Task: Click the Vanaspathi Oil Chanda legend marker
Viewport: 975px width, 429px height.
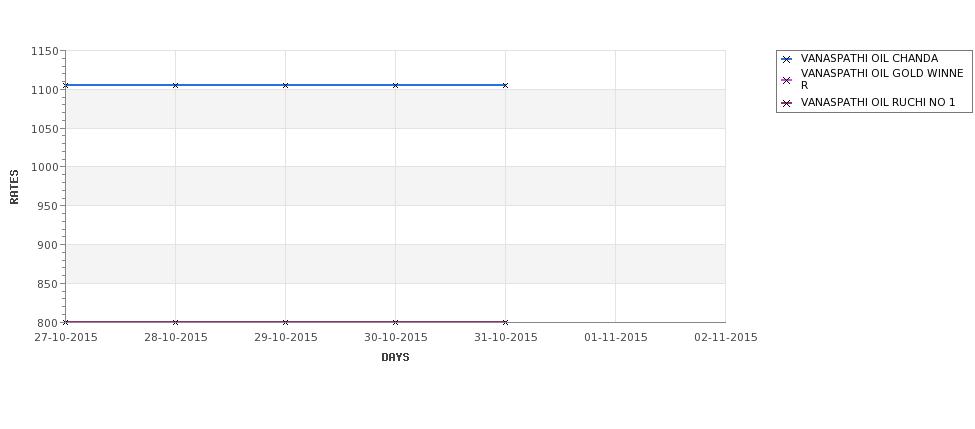Action: [787, 60]
